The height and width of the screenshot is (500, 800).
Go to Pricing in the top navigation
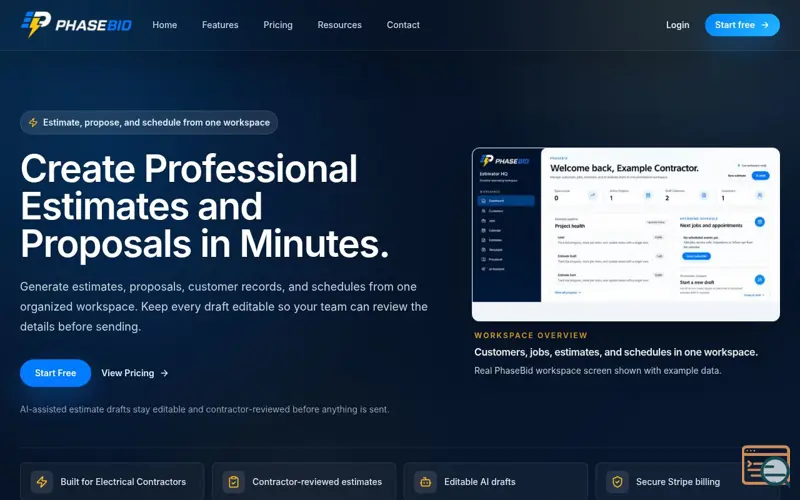coord(278,25)
